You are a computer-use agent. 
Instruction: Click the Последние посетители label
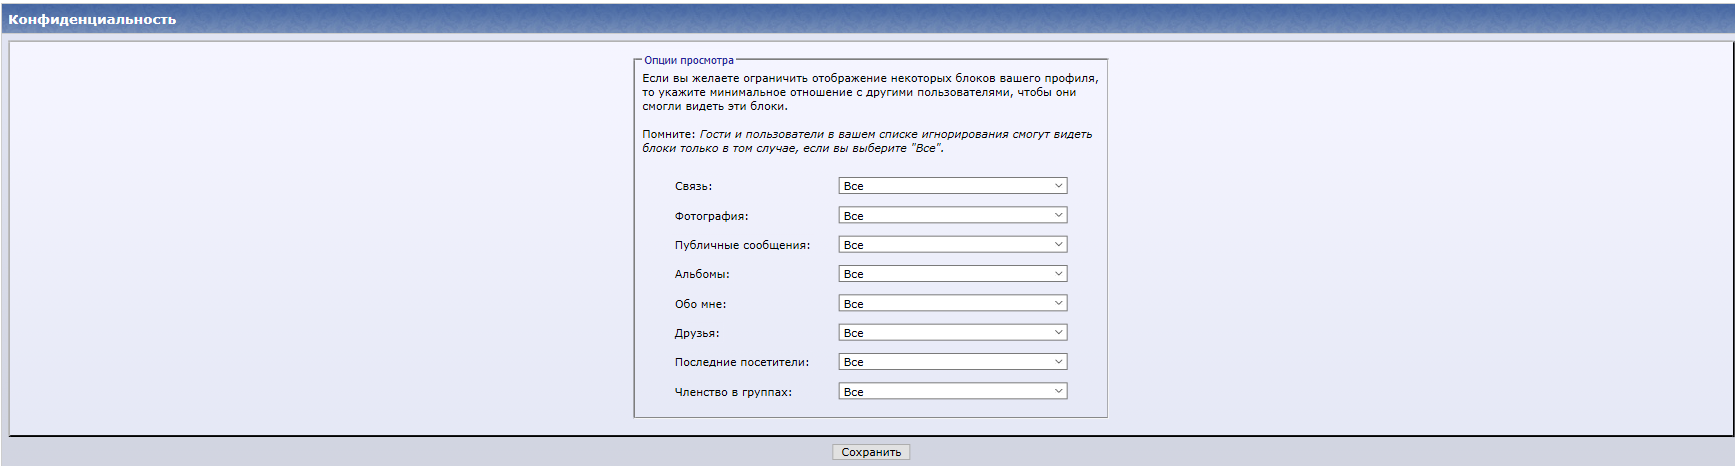(x=741, y=362)
